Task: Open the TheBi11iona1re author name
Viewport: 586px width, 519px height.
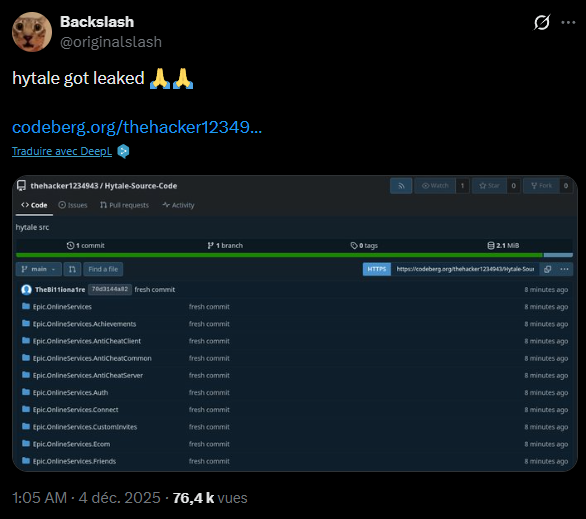Action: pyautogui.click(x=60, y=290)
